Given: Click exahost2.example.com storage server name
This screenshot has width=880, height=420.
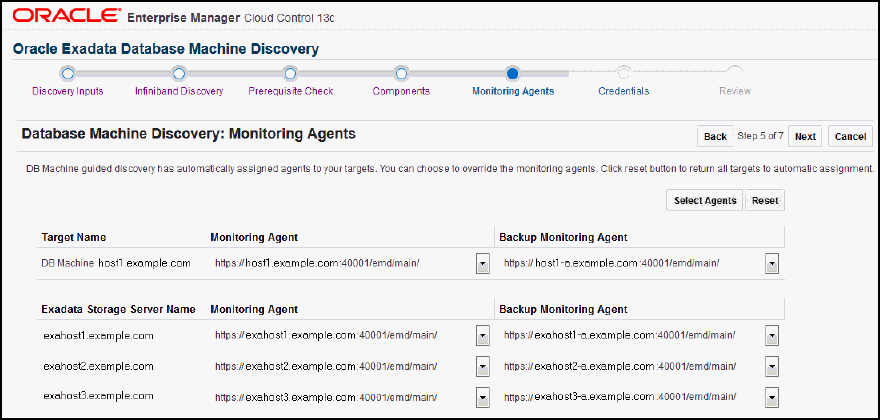Looking at the screenshot, I should [x=98, y=367].
